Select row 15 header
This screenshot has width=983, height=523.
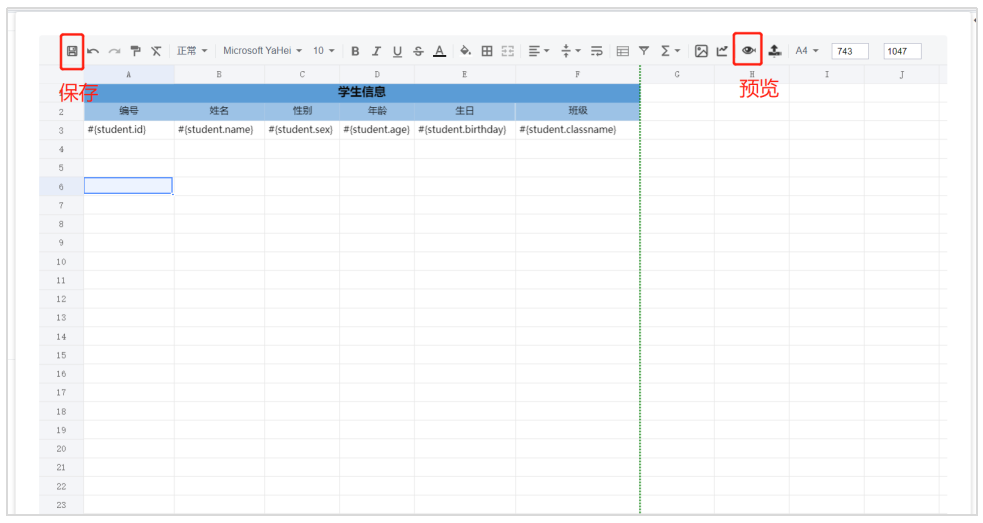61,355
